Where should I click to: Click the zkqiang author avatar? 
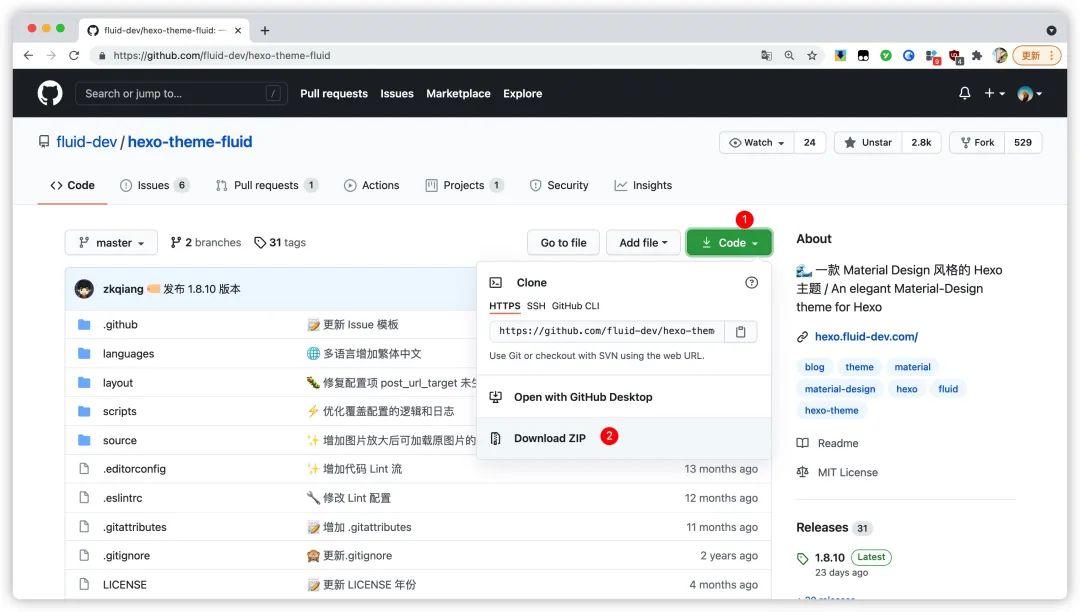click(84, 289)
